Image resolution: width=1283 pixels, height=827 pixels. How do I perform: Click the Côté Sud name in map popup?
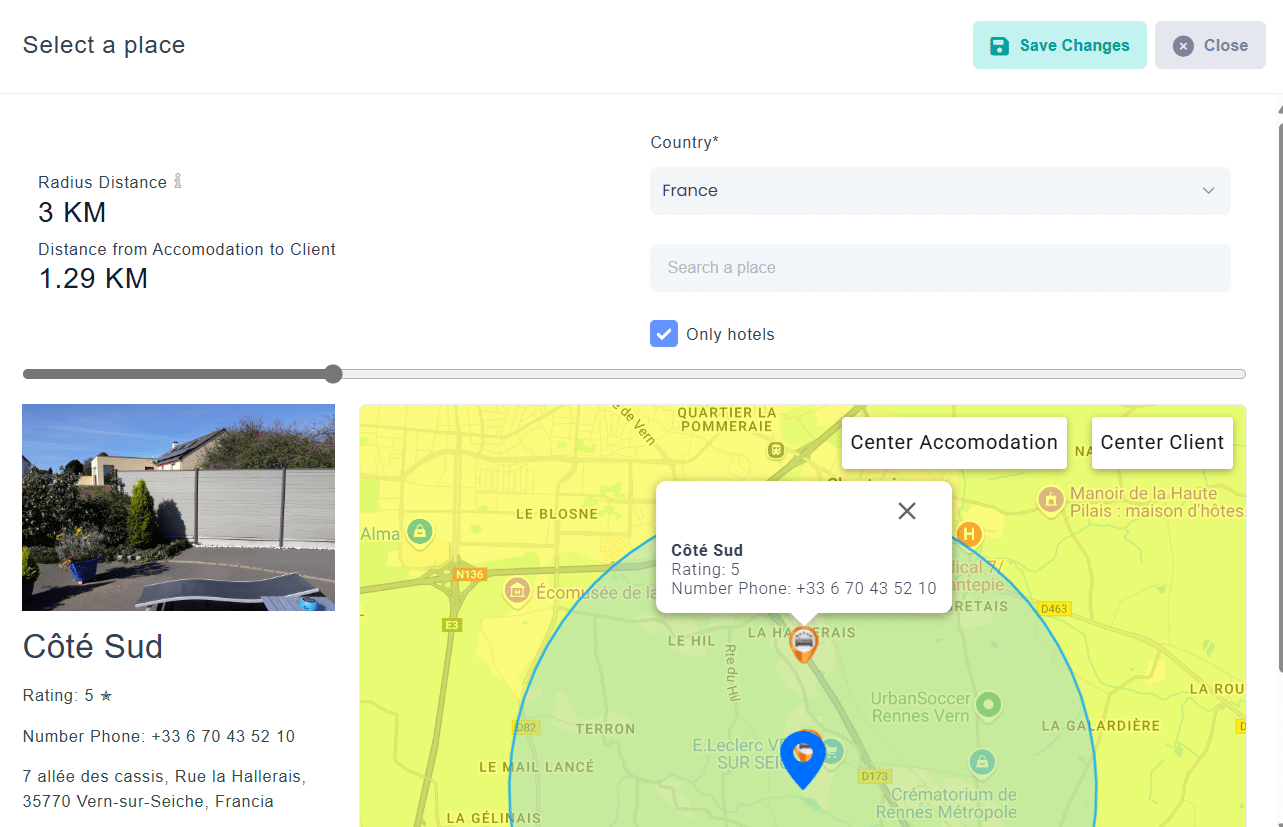coord(707,550)
